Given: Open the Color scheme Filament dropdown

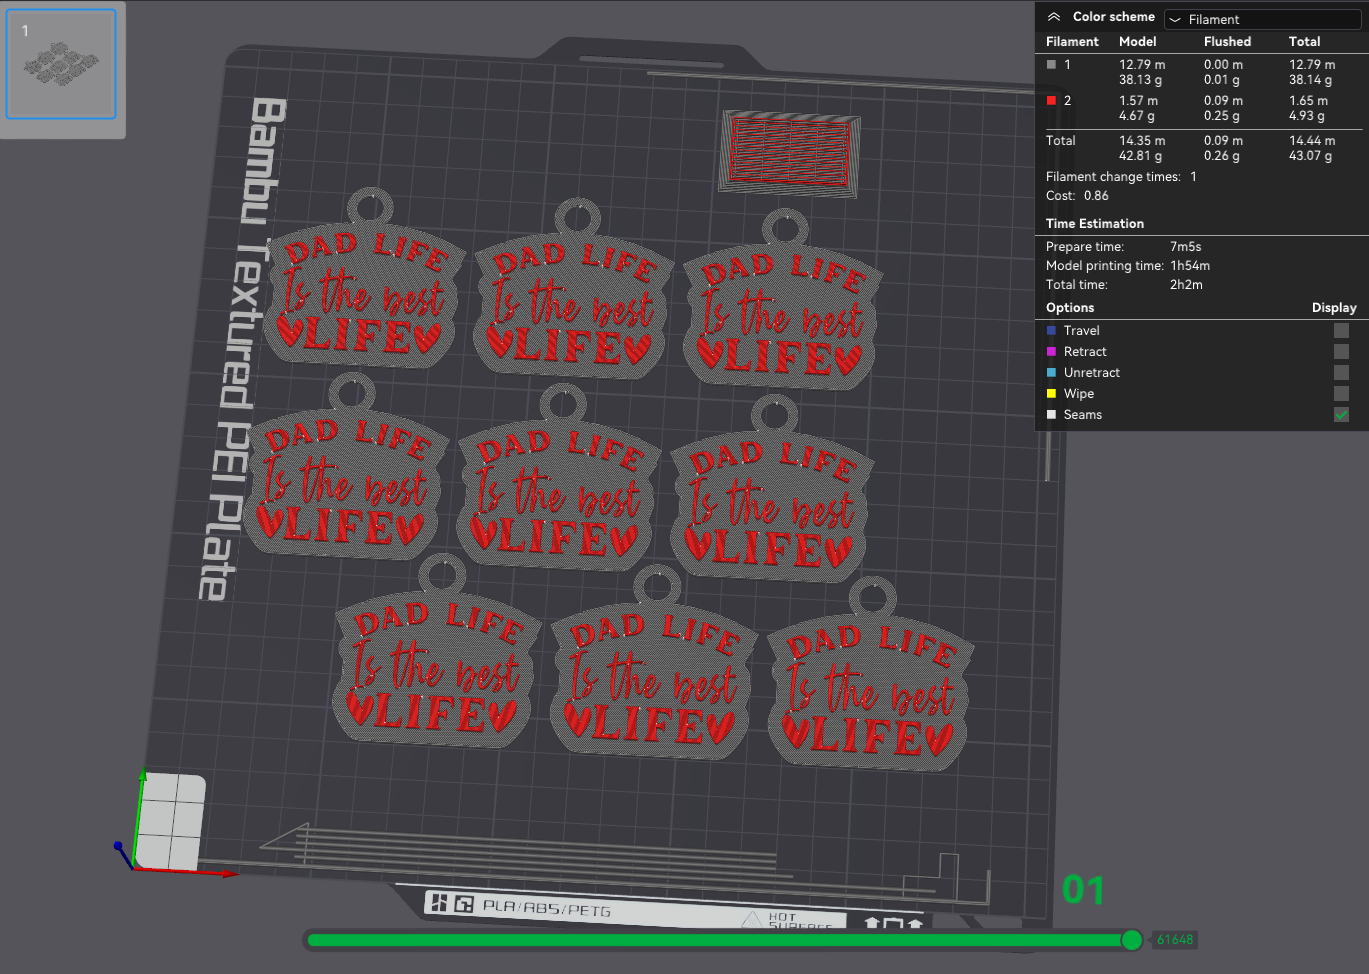Looking at the screenshot, I should tap(1263, 19).
